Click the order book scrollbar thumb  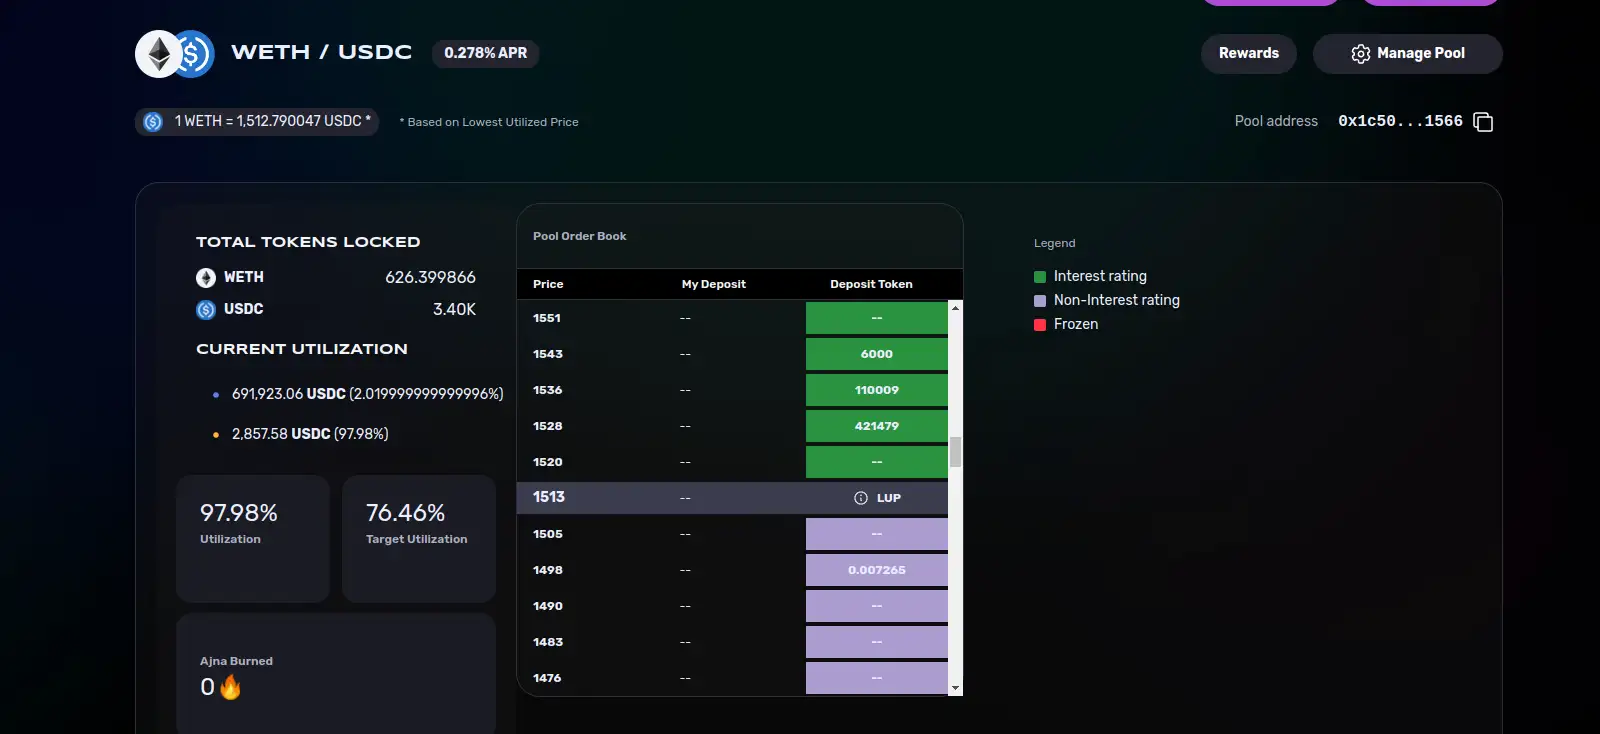pyautogui.click(x=955, y=452)
